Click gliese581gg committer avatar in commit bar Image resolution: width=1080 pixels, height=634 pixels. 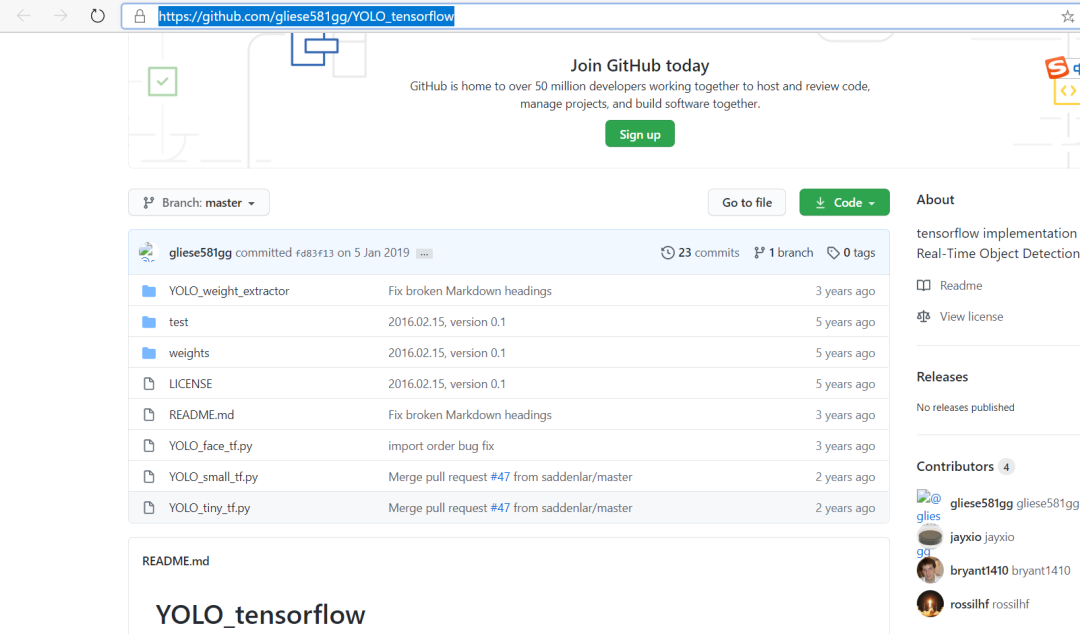[x=147, y=252]
